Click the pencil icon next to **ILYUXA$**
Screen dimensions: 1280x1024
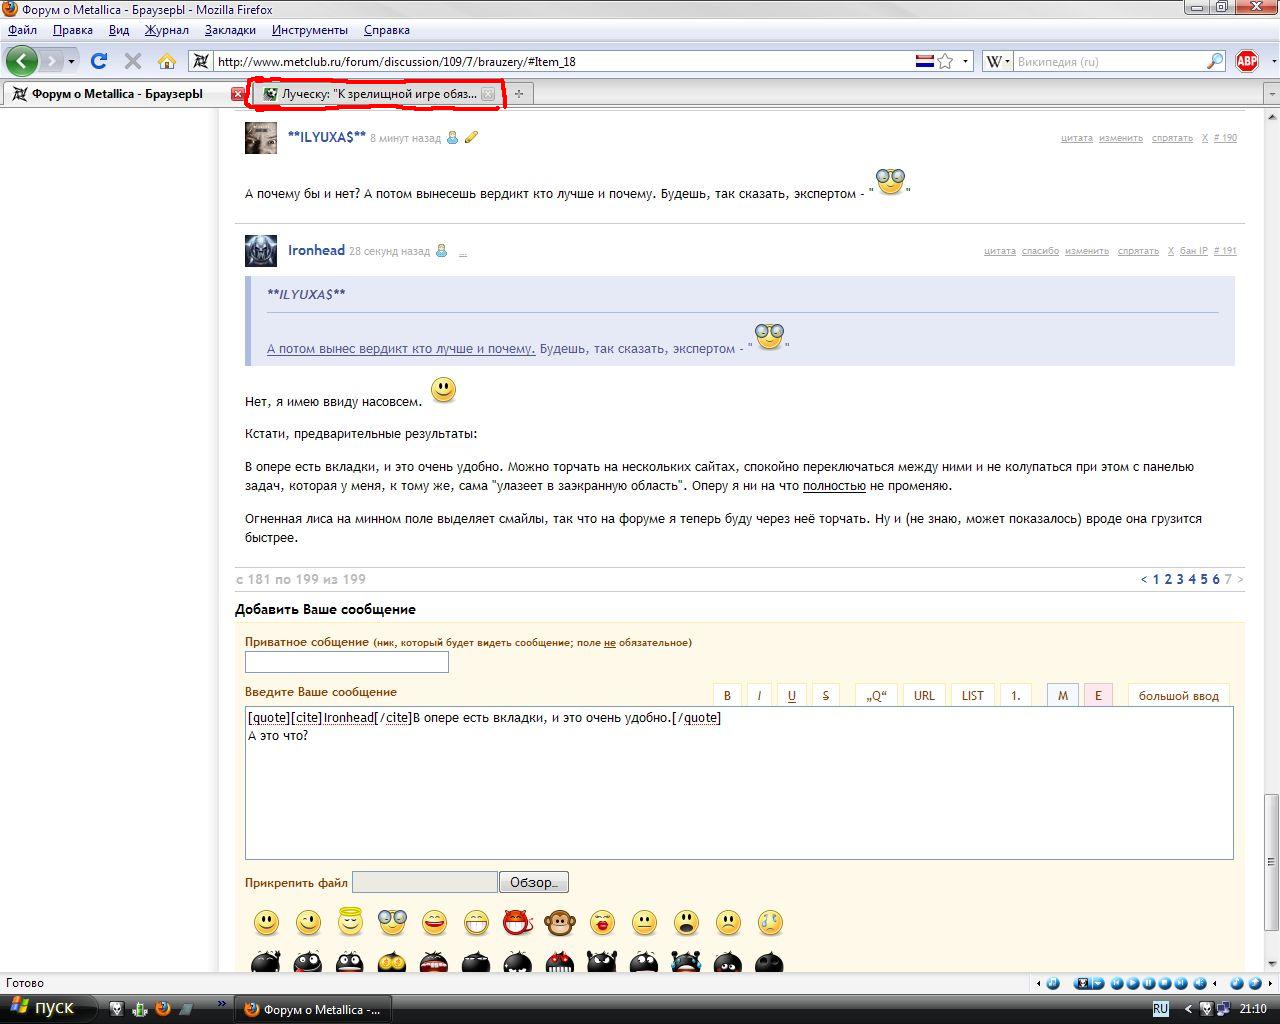(x=471, y=138)
